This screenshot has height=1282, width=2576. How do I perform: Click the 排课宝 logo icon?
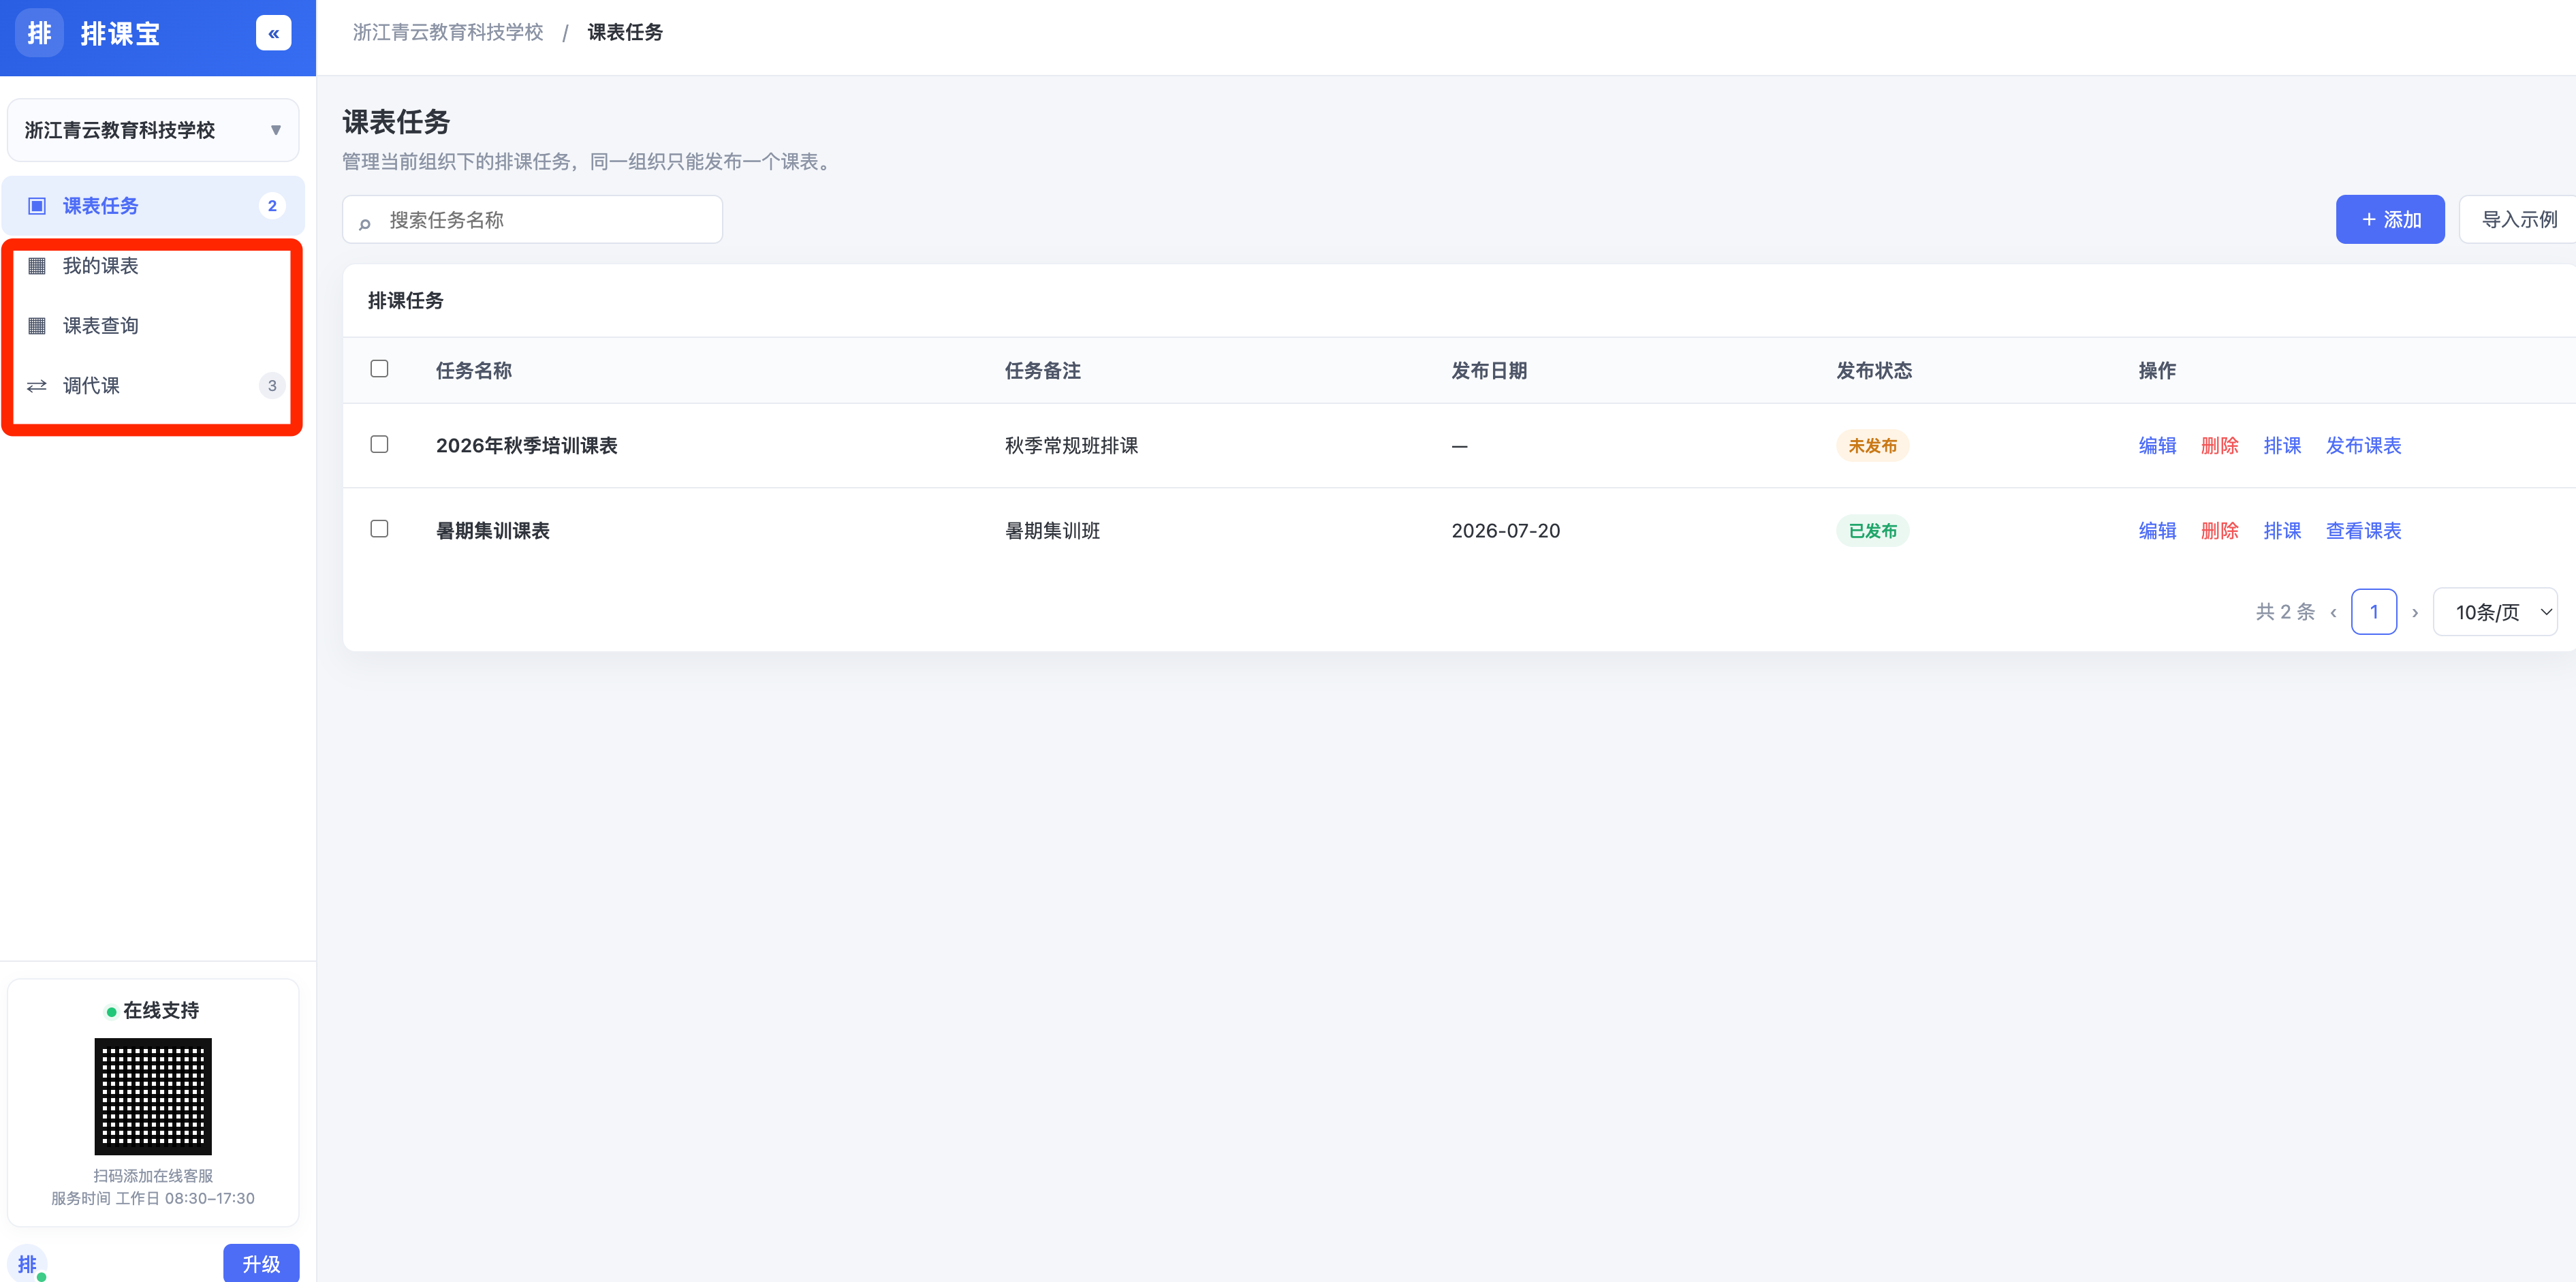(39, 33)
